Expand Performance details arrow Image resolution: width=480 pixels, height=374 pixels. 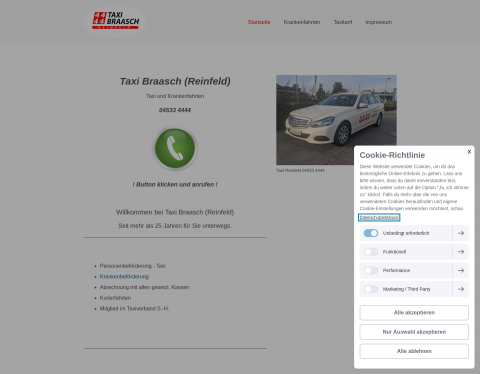pyautogui.click(x=461, y=270)
